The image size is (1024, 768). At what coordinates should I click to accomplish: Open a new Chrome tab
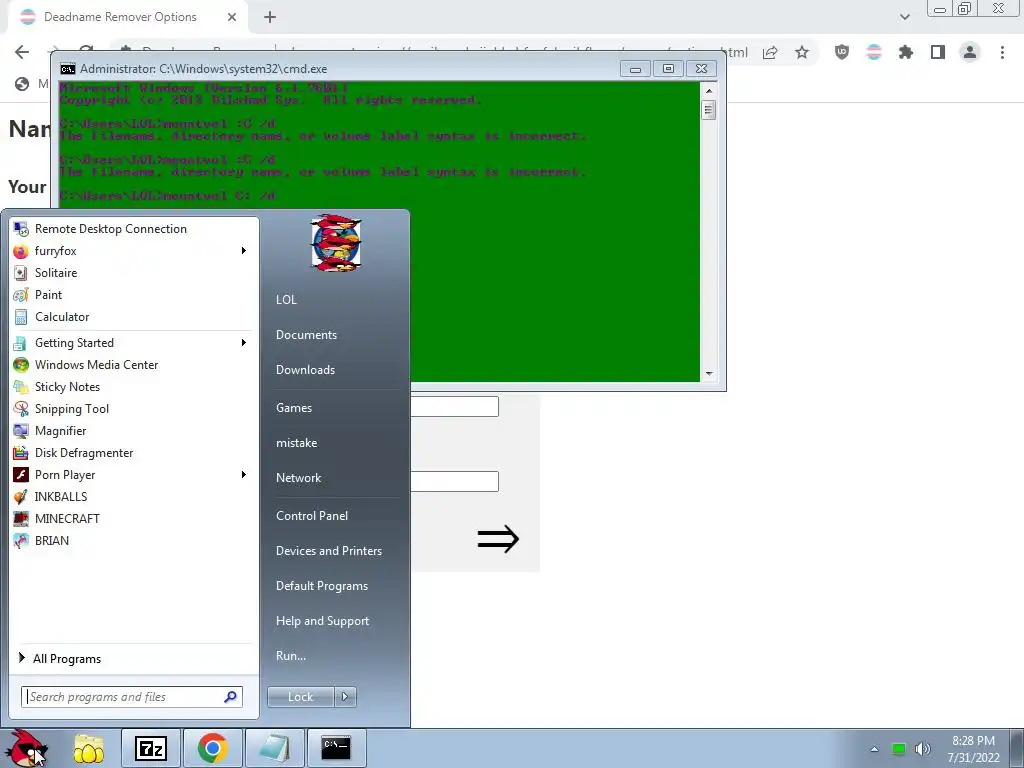[x=270, y=17]
